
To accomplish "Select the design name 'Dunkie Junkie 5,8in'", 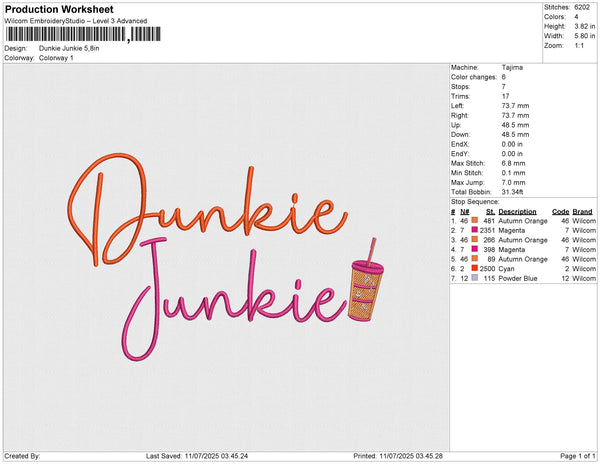I will pos(69,48).
